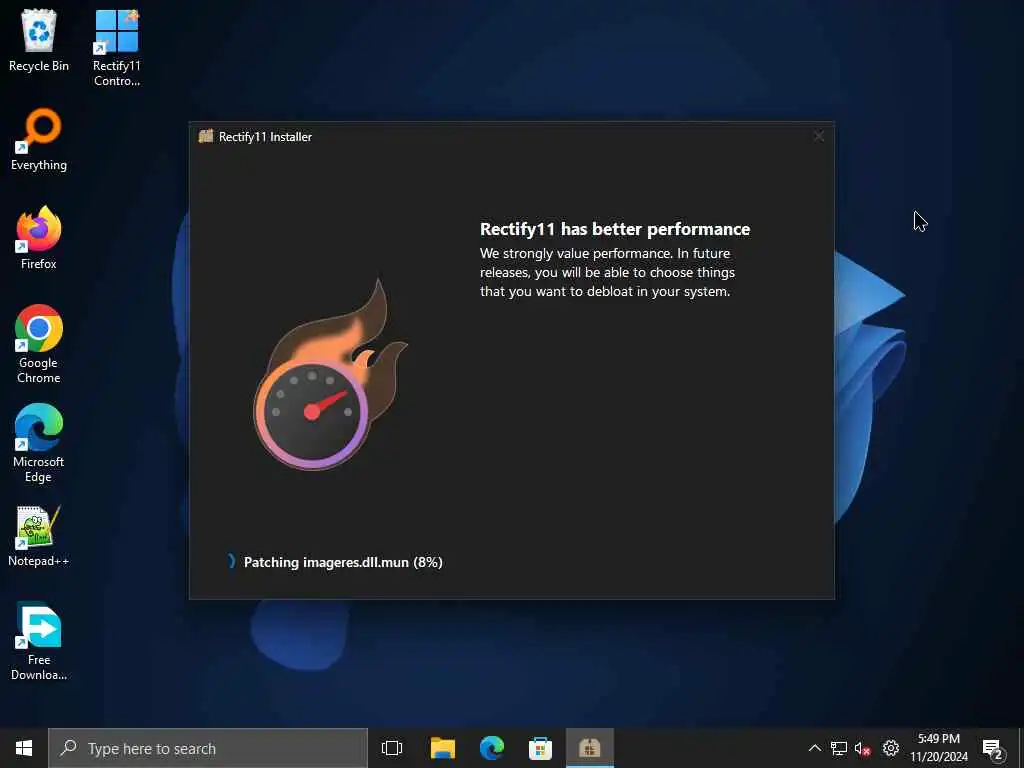
Task: Click the settings gear tray icon
Action: click(891, 748)
